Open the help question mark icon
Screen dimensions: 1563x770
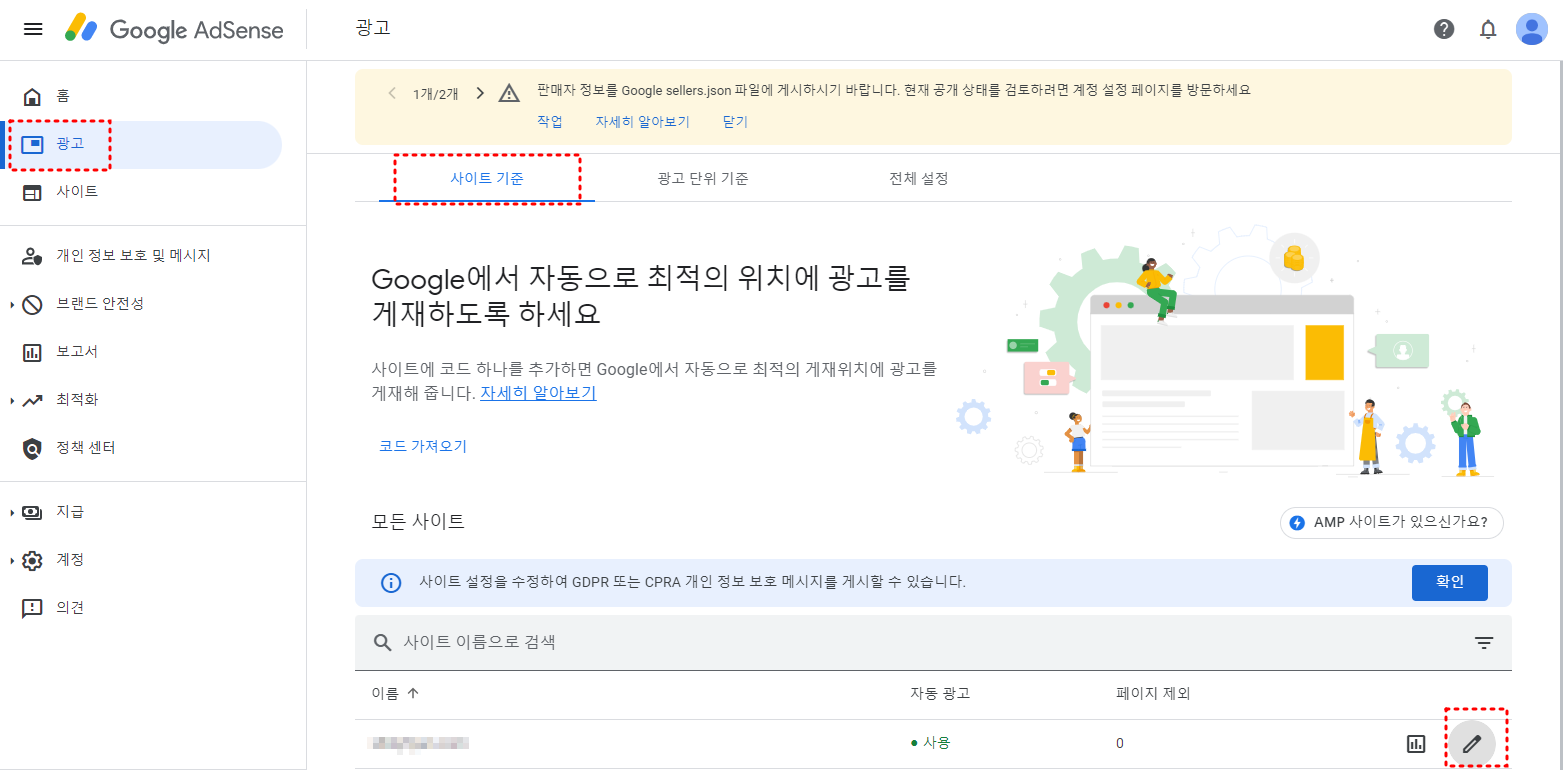(x=1444, y=29)
